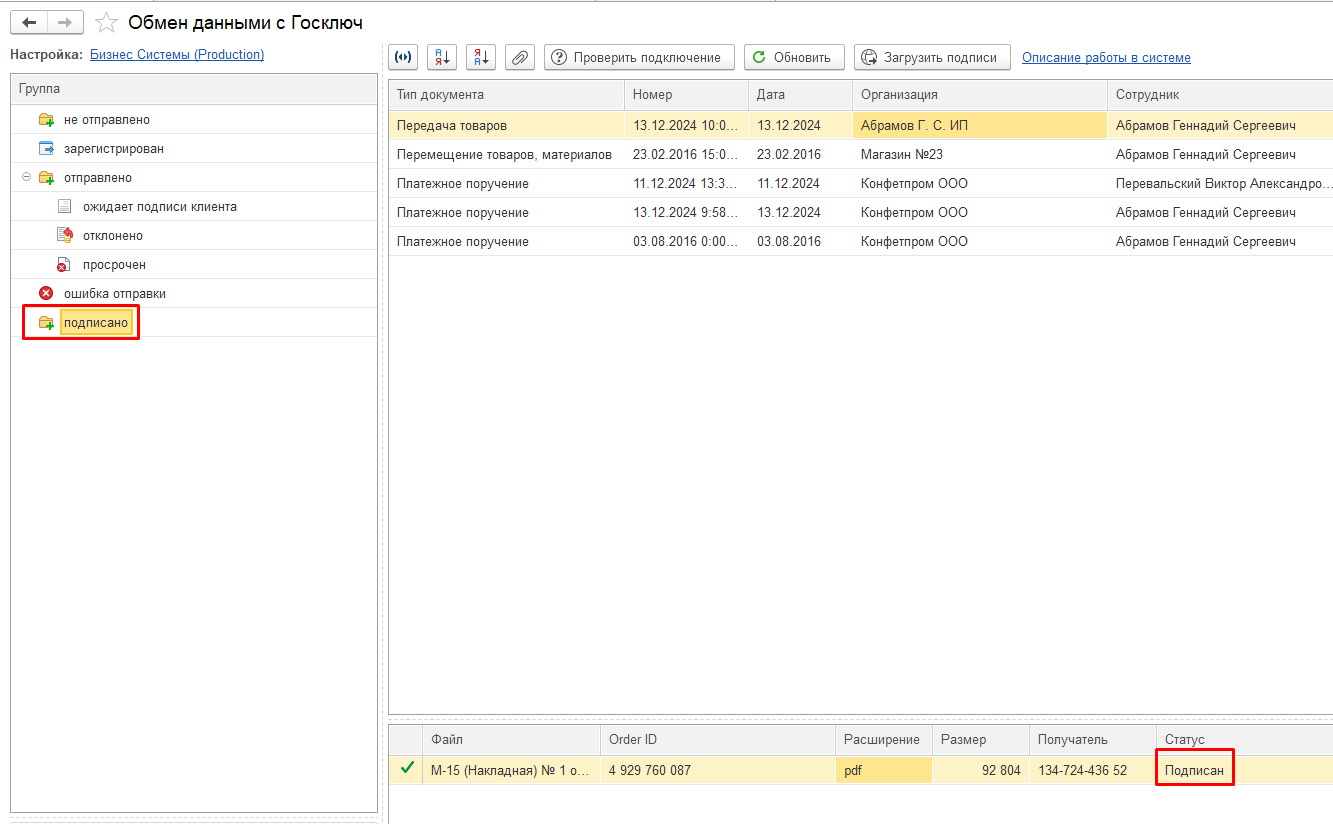This screenshot has width=1333, height=824.
Task: Click file 'М-15 (Накладная) № 1 о...'
Action: coord(511,770)
